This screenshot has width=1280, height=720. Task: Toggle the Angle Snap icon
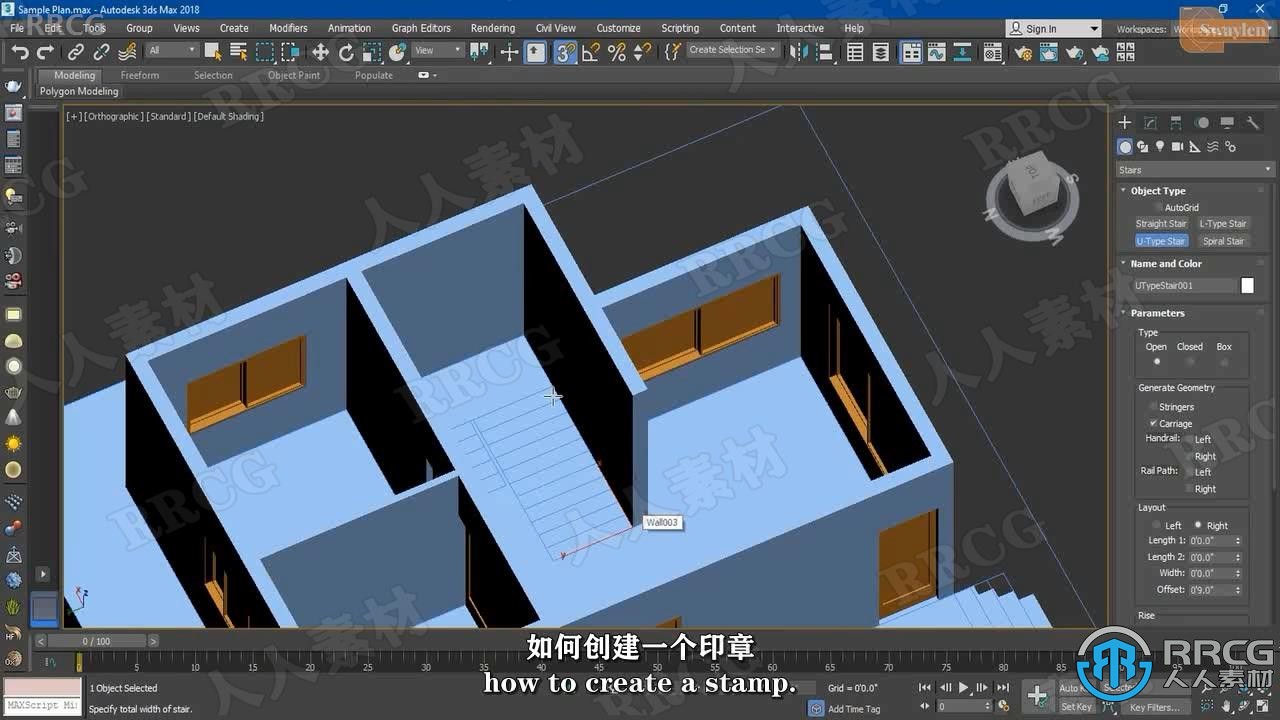point(591,52)
